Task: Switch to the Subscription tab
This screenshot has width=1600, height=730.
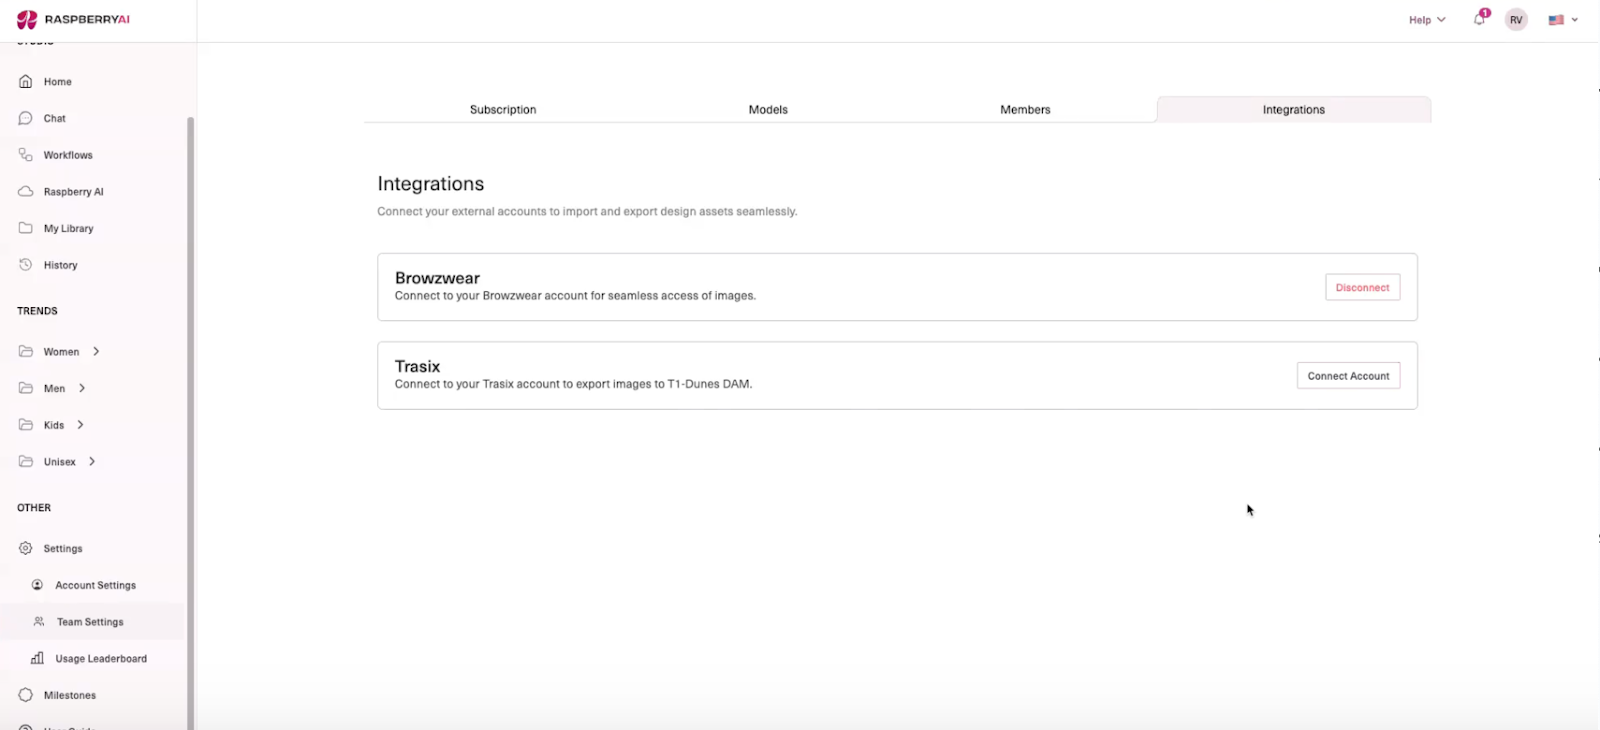Action: 503,110
